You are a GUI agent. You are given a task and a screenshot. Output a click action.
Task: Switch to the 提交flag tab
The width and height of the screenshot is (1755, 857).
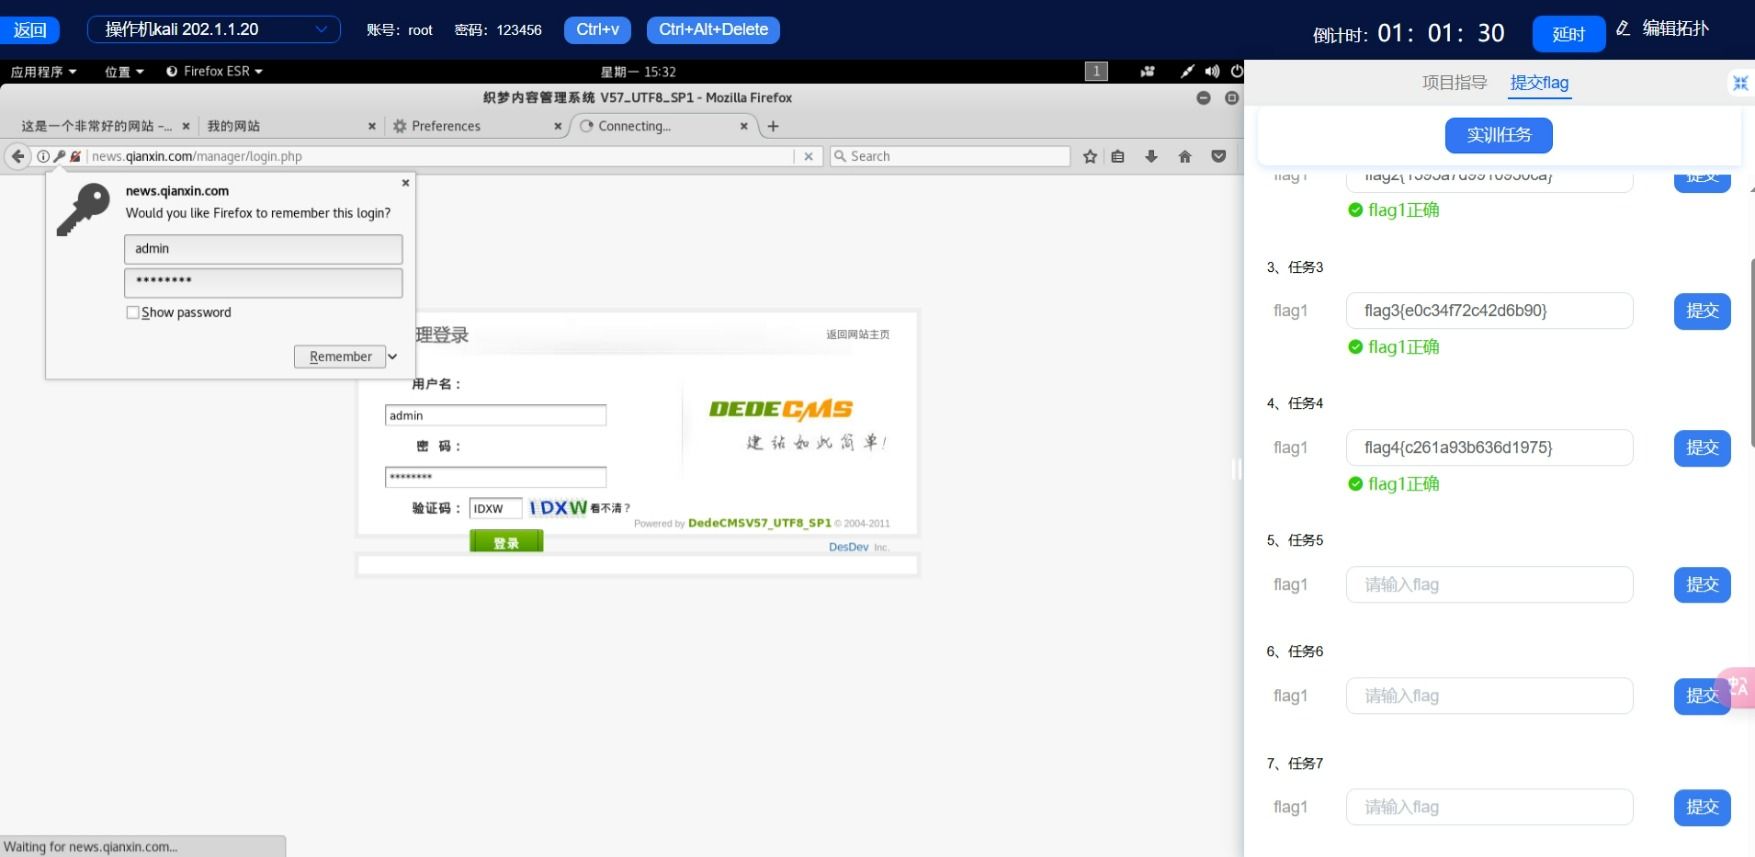coord(1539,83)
